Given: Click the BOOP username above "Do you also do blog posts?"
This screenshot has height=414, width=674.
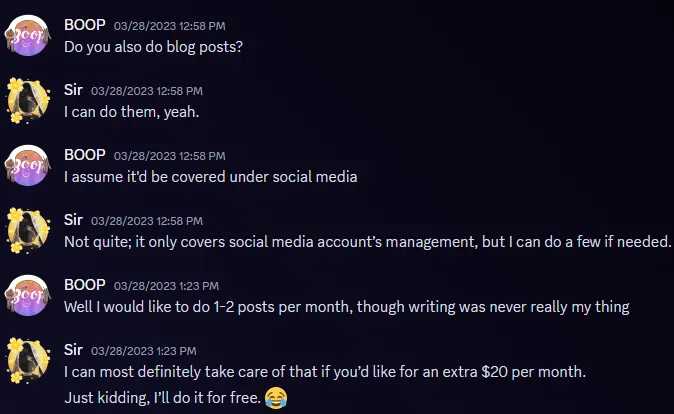Looking at the screenshot, I should (84, 24).
